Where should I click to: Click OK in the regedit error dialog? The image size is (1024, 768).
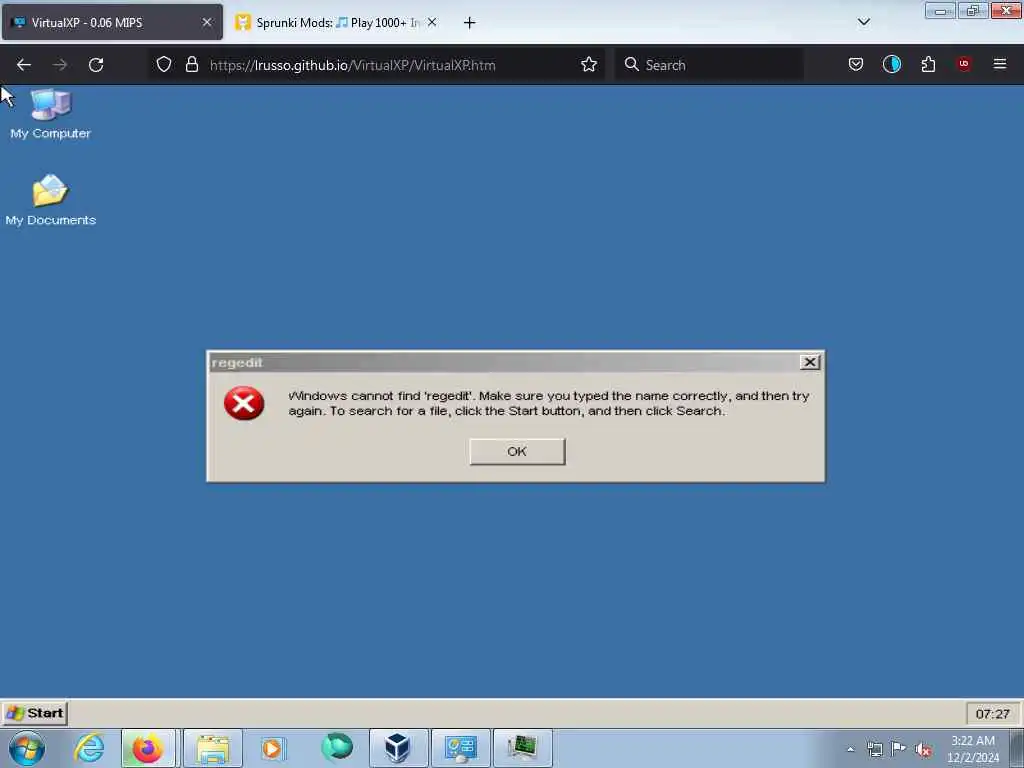[517, 451]
